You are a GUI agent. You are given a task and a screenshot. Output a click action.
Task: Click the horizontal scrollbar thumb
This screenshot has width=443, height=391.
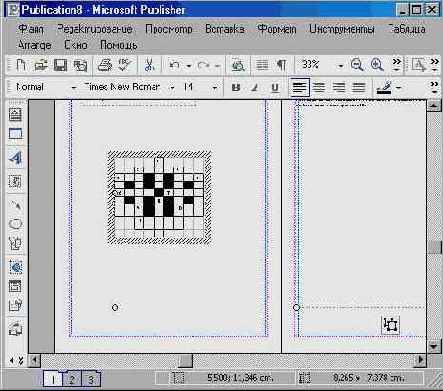click(185, 360)
